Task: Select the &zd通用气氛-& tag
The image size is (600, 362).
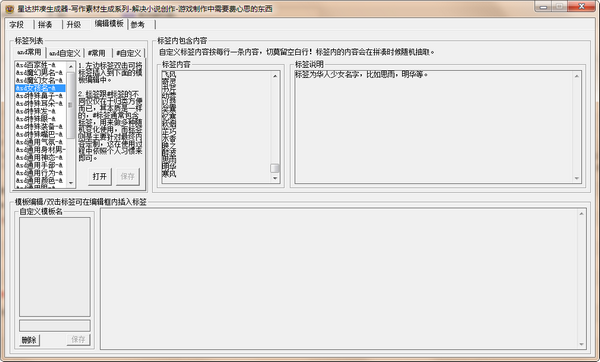Action: pyautogui.click(x=40, y=142)
